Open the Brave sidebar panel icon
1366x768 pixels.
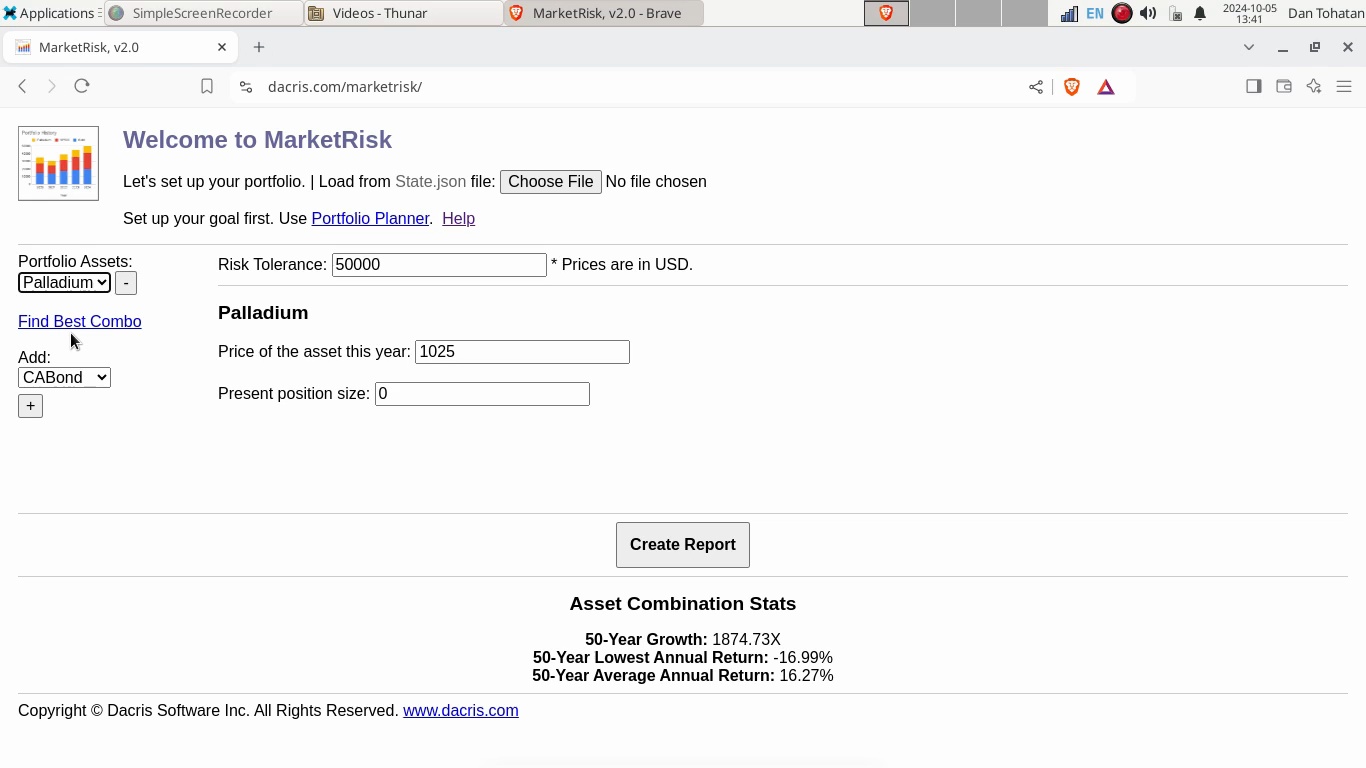1253,87
